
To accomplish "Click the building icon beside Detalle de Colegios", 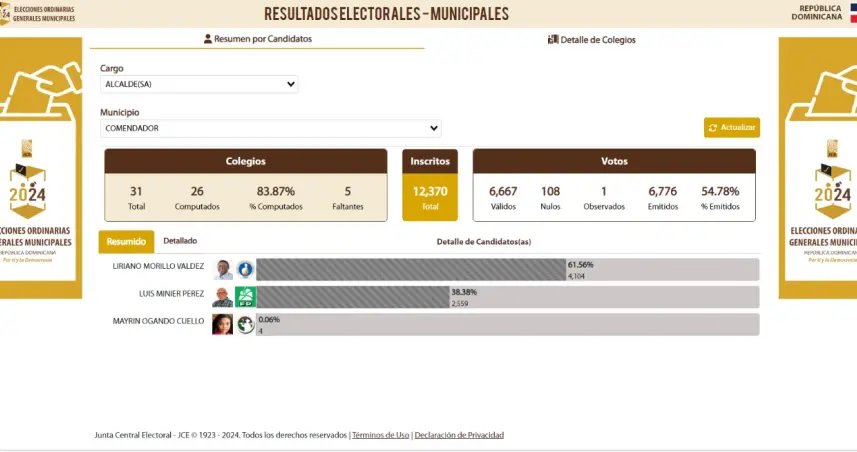I will pos(553,40).
